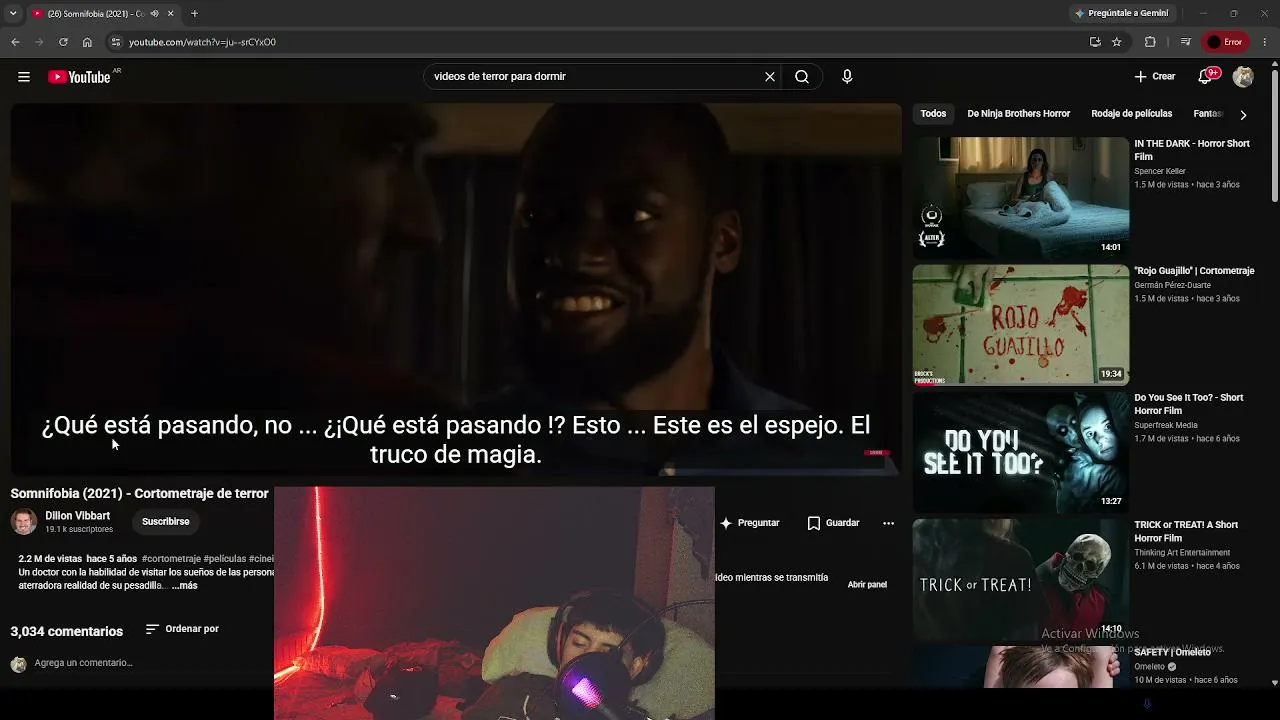
Task: Click the Ordenar por sort icon
Action: [152, 629]
